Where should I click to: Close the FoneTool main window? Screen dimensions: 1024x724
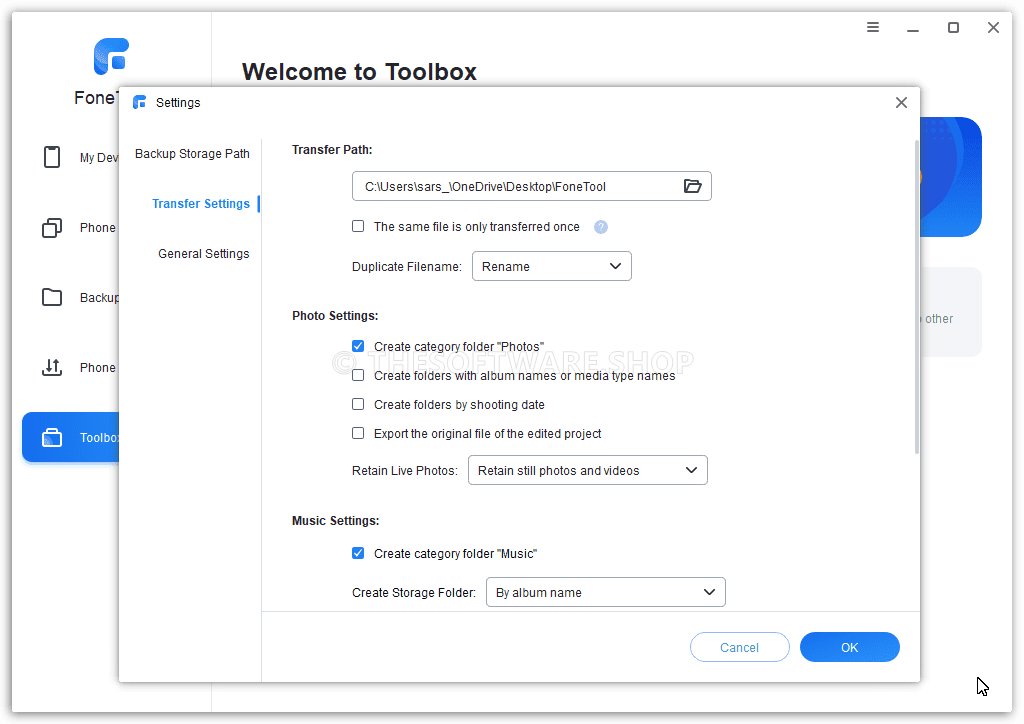click(993, 27)
